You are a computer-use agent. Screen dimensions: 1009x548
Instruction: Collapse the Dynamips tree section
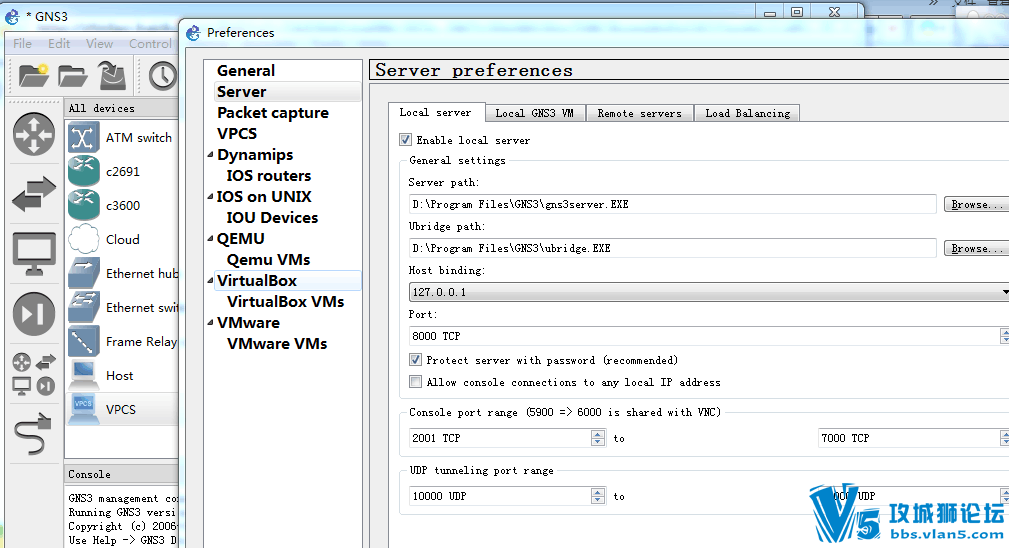click(210, 154)
